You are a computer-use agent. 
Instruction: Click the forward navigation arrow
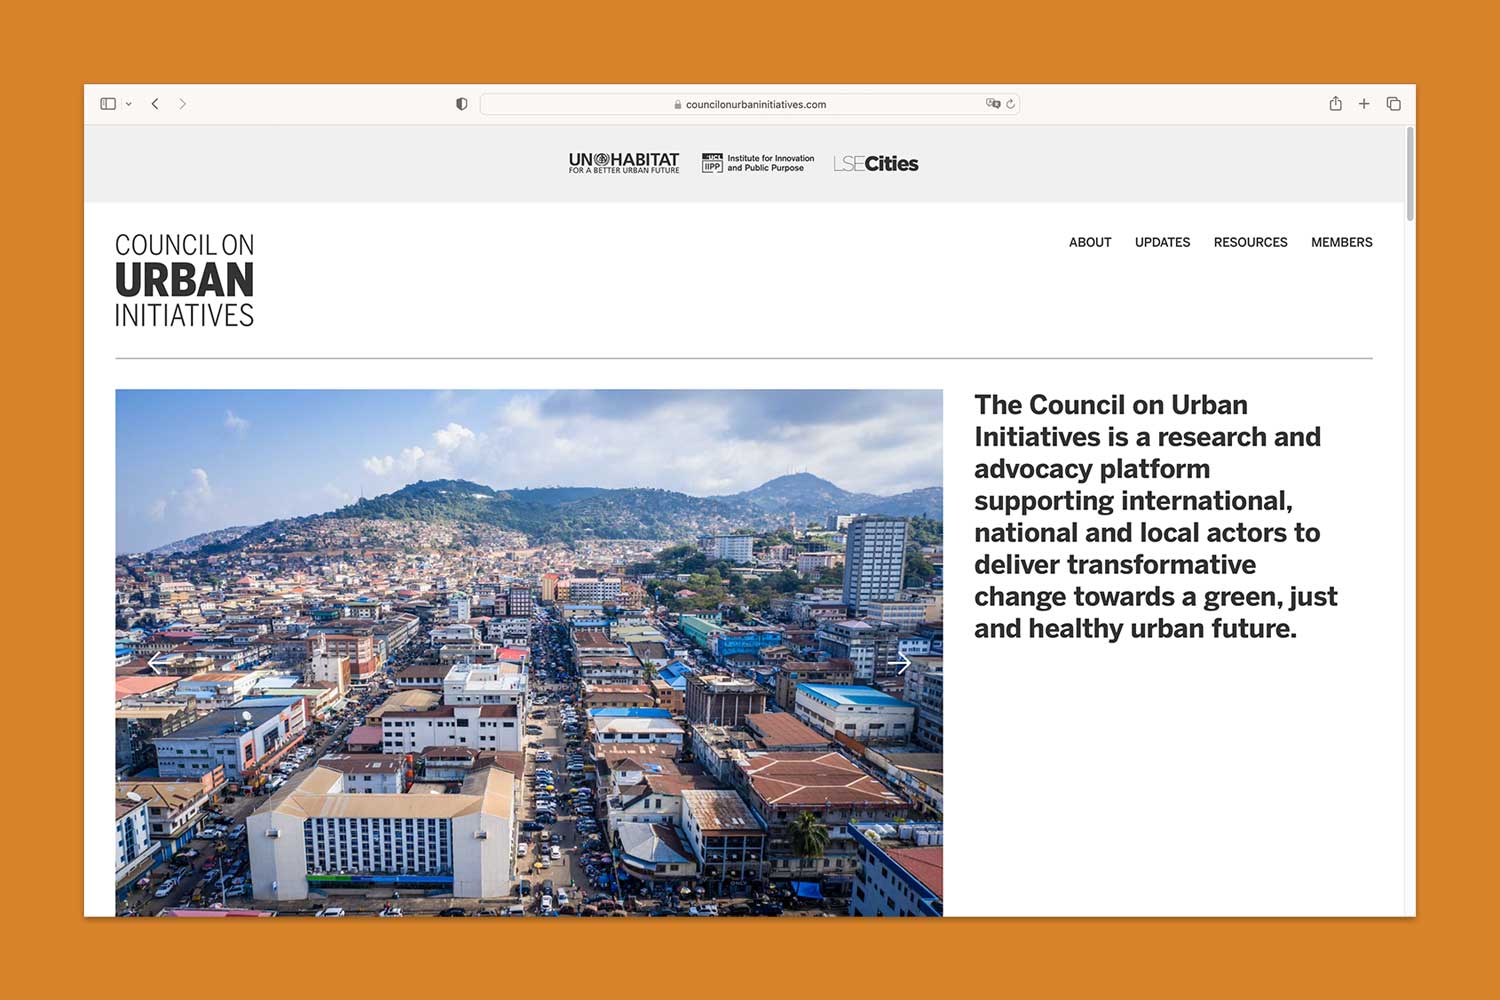point(184,103)
